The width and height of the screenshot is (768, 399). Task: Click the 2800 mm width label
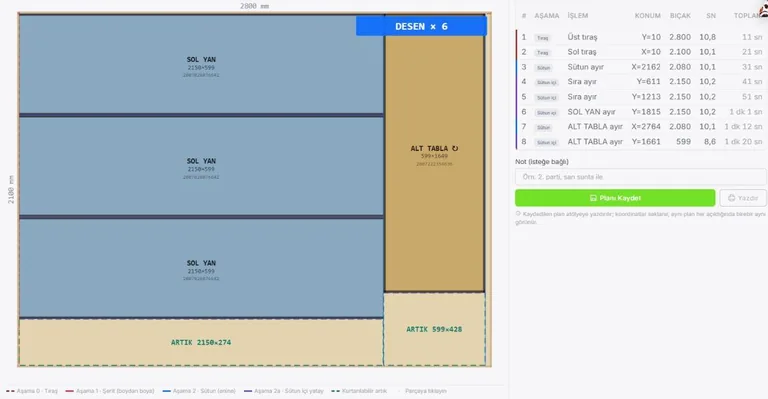(x=254, y=6)
